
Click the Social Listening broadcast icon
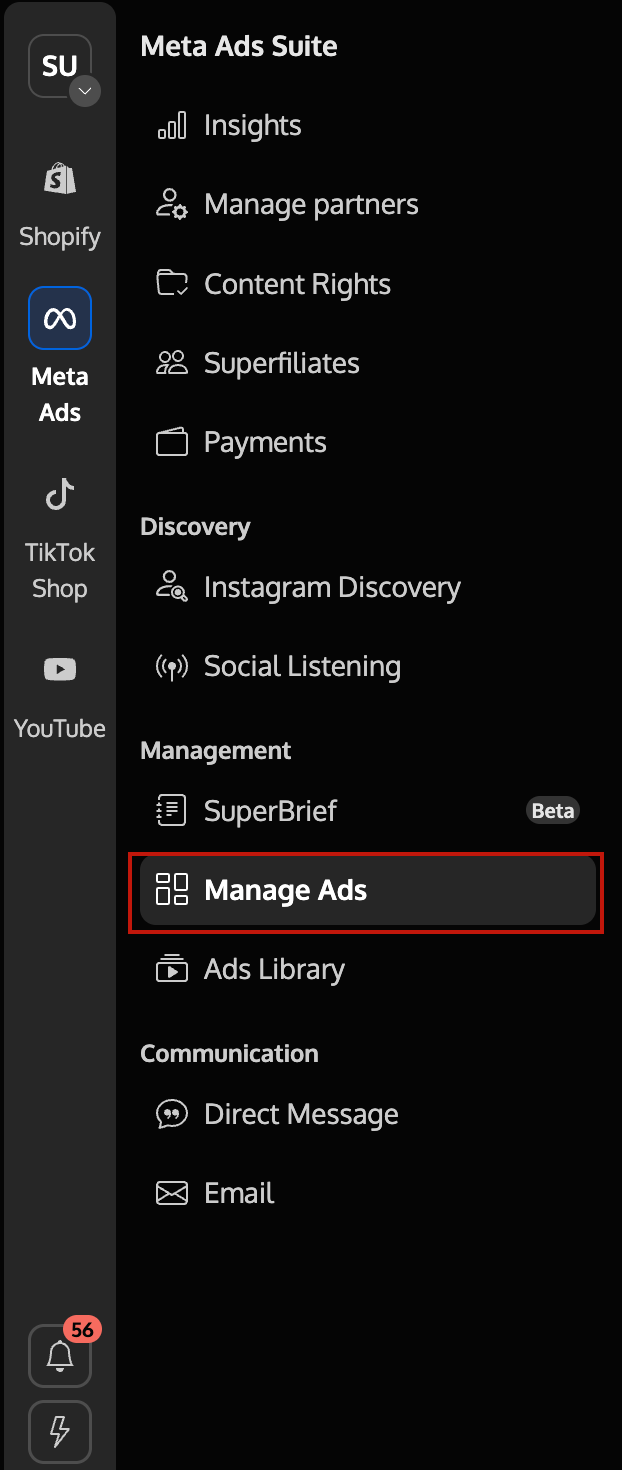(172, 666)
